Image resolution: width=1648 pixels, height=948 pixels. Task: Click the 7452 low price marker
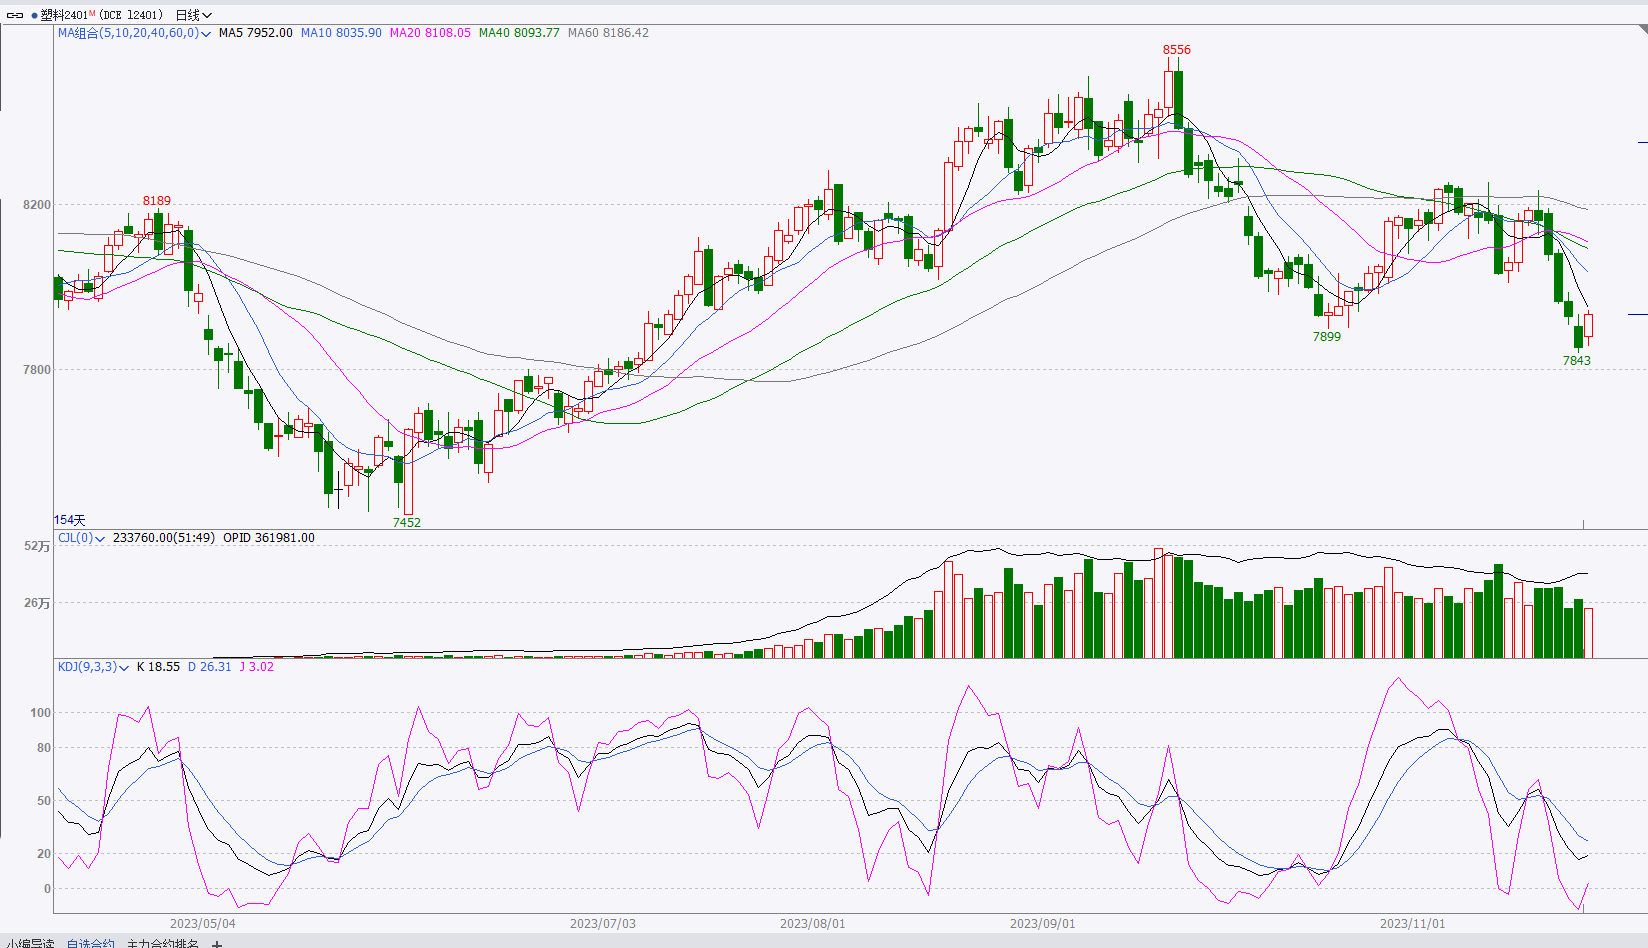click(x=406, y=522)
